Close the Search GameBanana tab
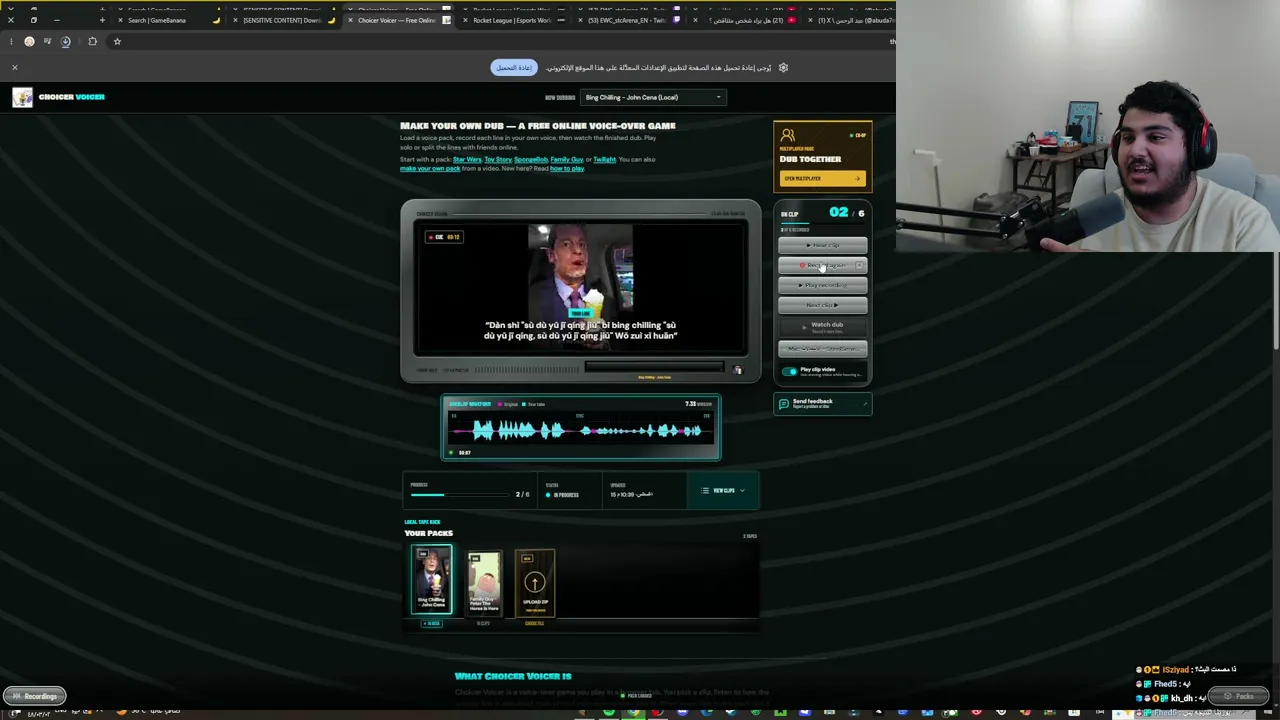1280x720 pixels. point(120,20)
